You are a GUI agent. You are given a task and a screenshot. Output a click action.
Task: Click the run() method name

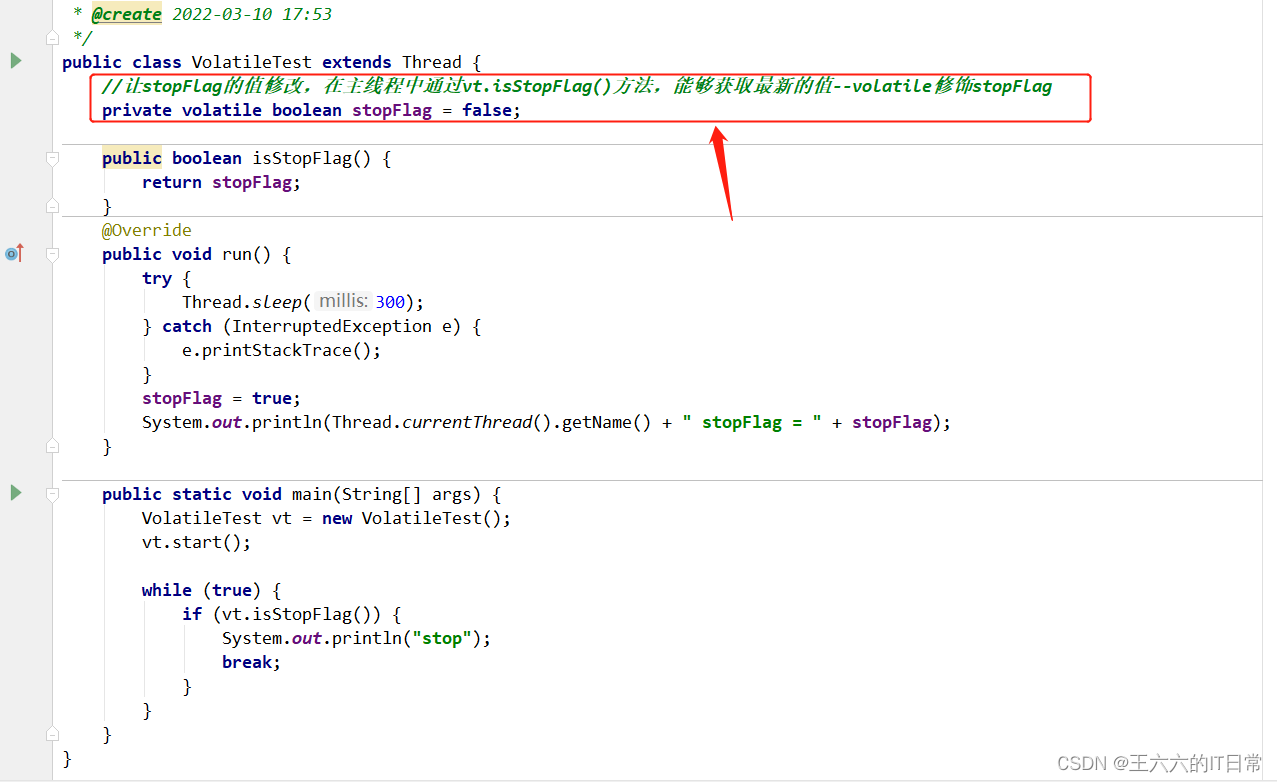click(237, 254)
